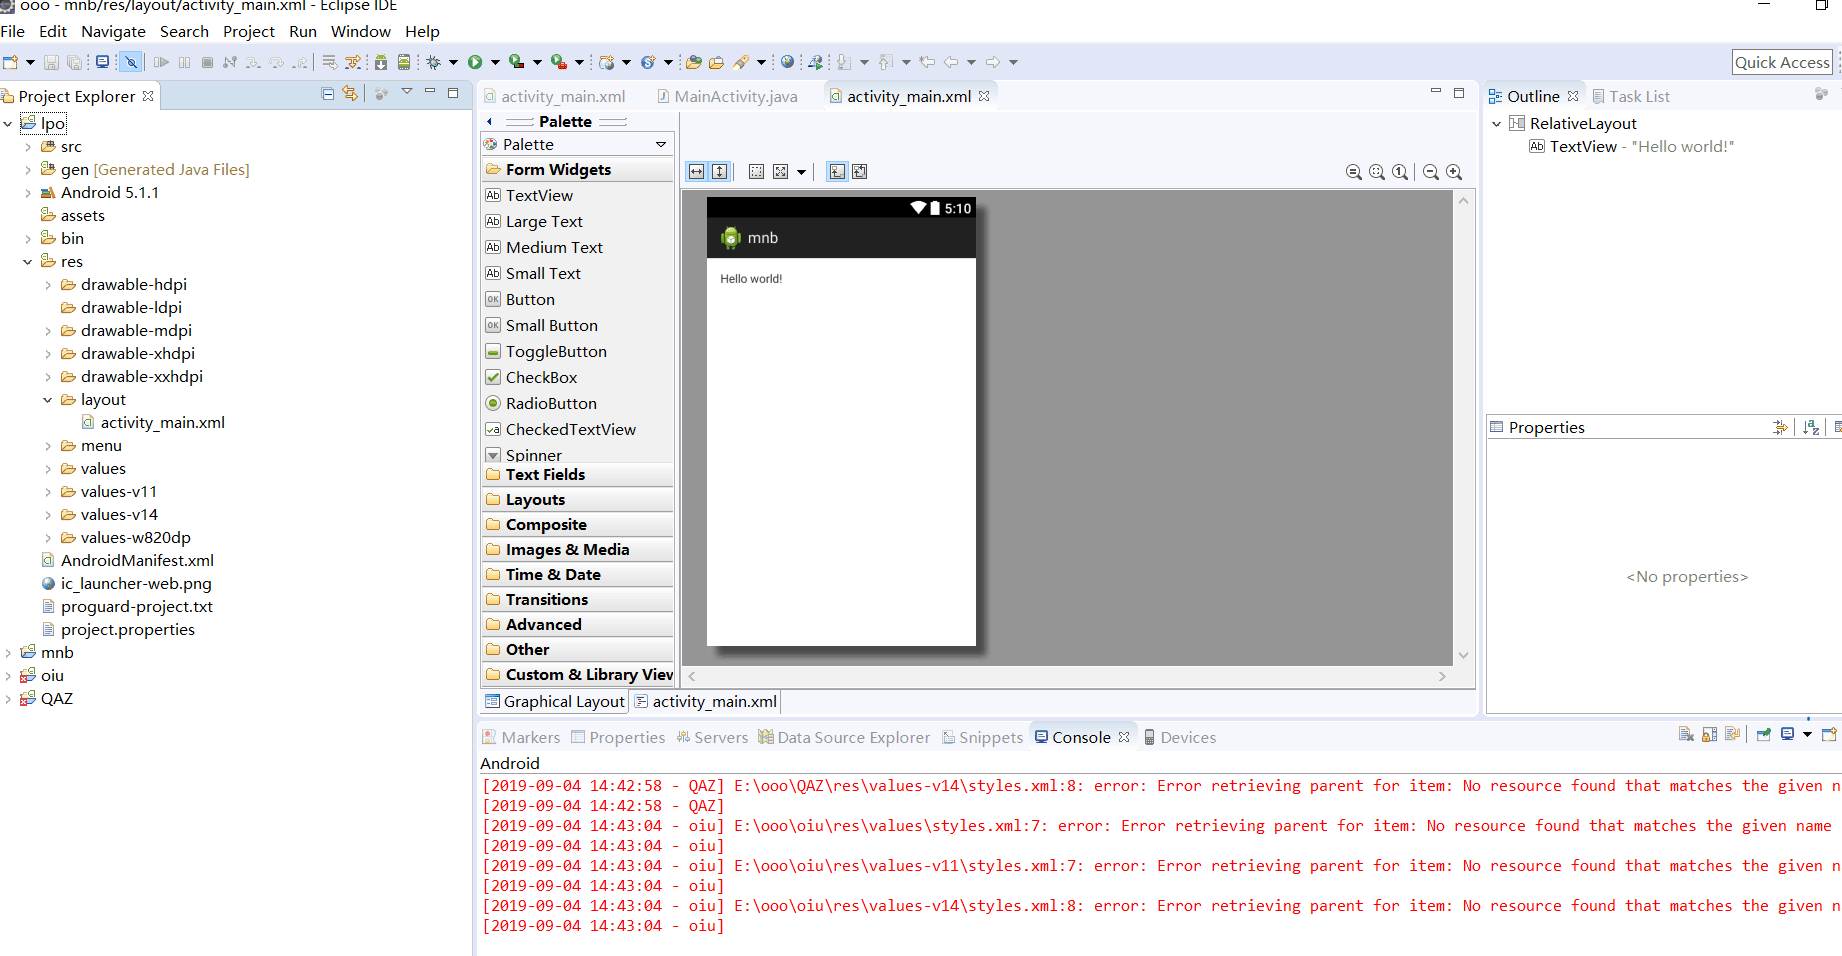Toggle vertical fill height button
The image size is (1842, 956).
click(x=719, y=172)
